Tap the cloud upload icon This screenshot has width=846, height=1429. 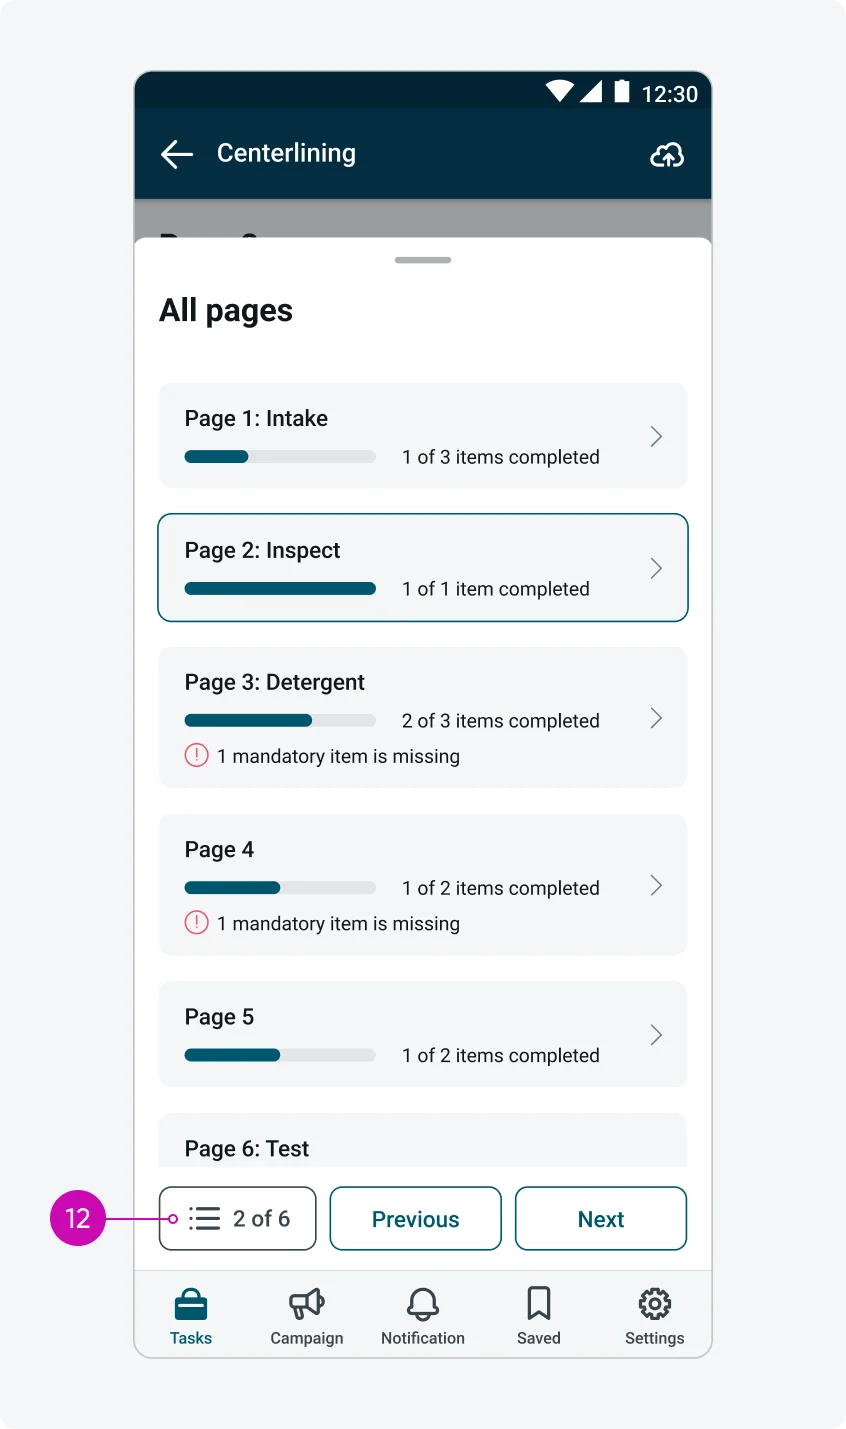(666, 155)
